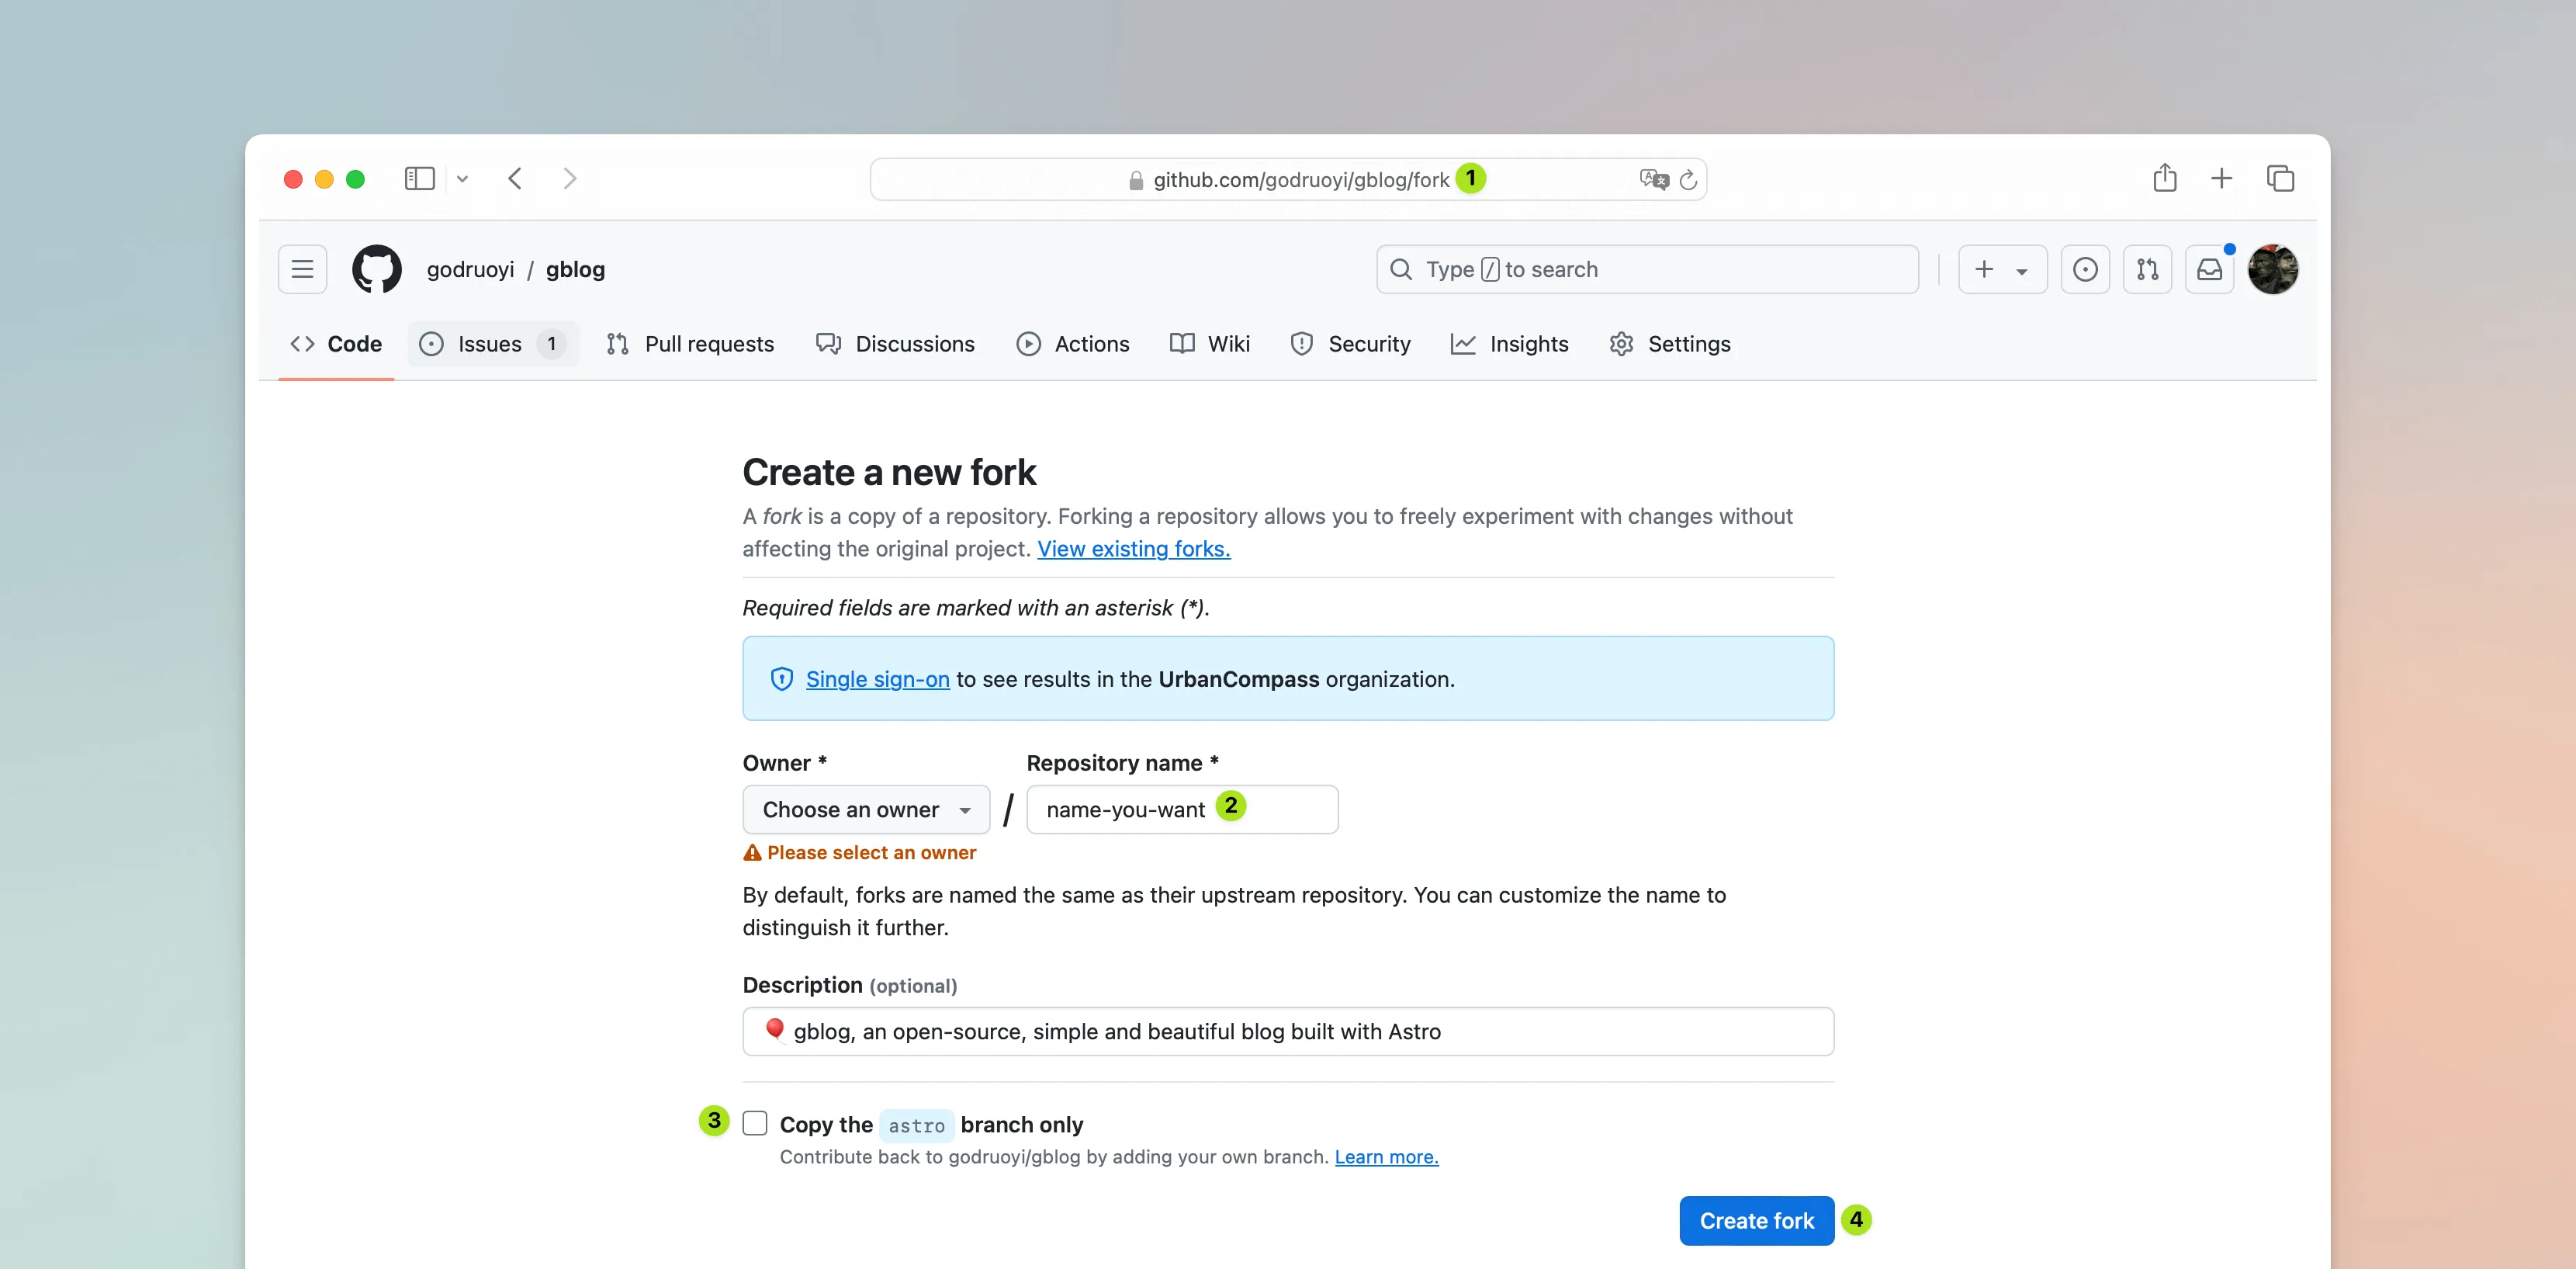The image size is (2576, 1269).
Task: Expand the Choose an owner dropdown
Action: pos(865,809)
